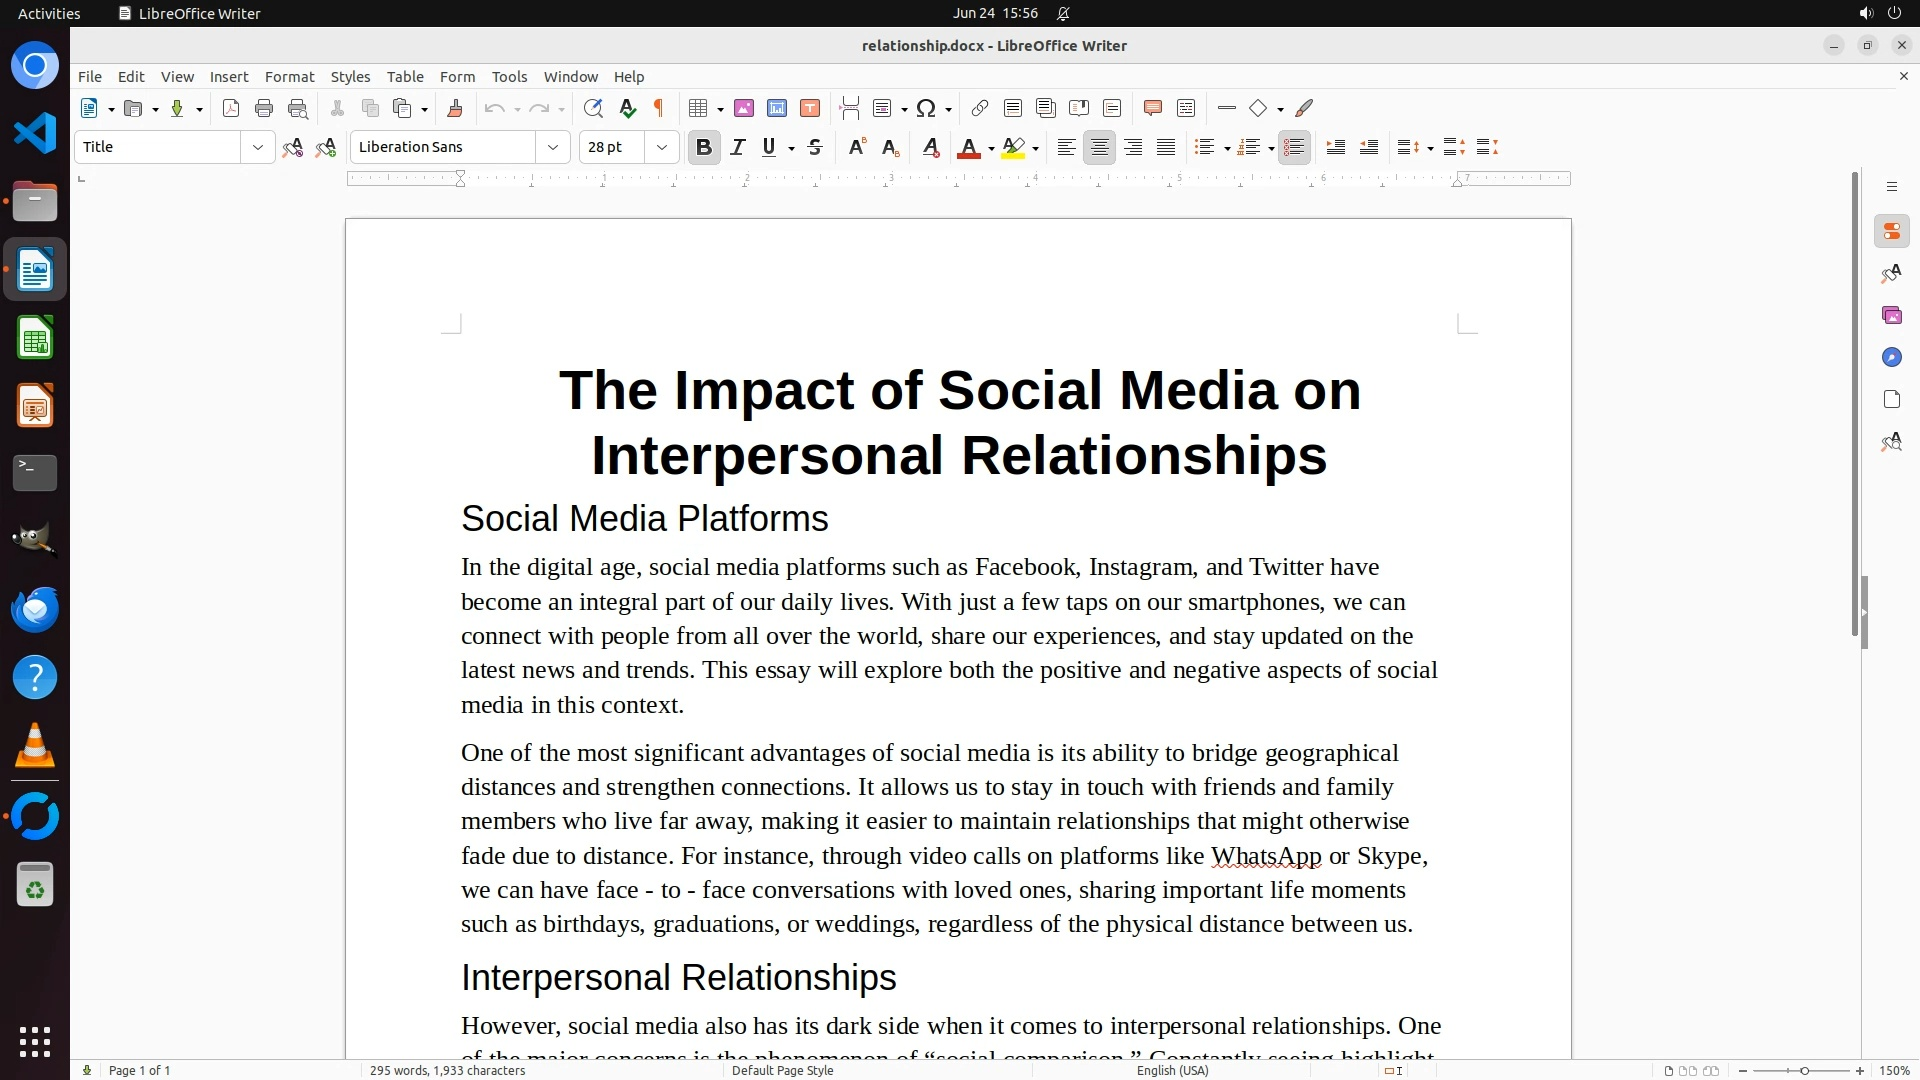Click word count in status bar

pos(447,1071)
